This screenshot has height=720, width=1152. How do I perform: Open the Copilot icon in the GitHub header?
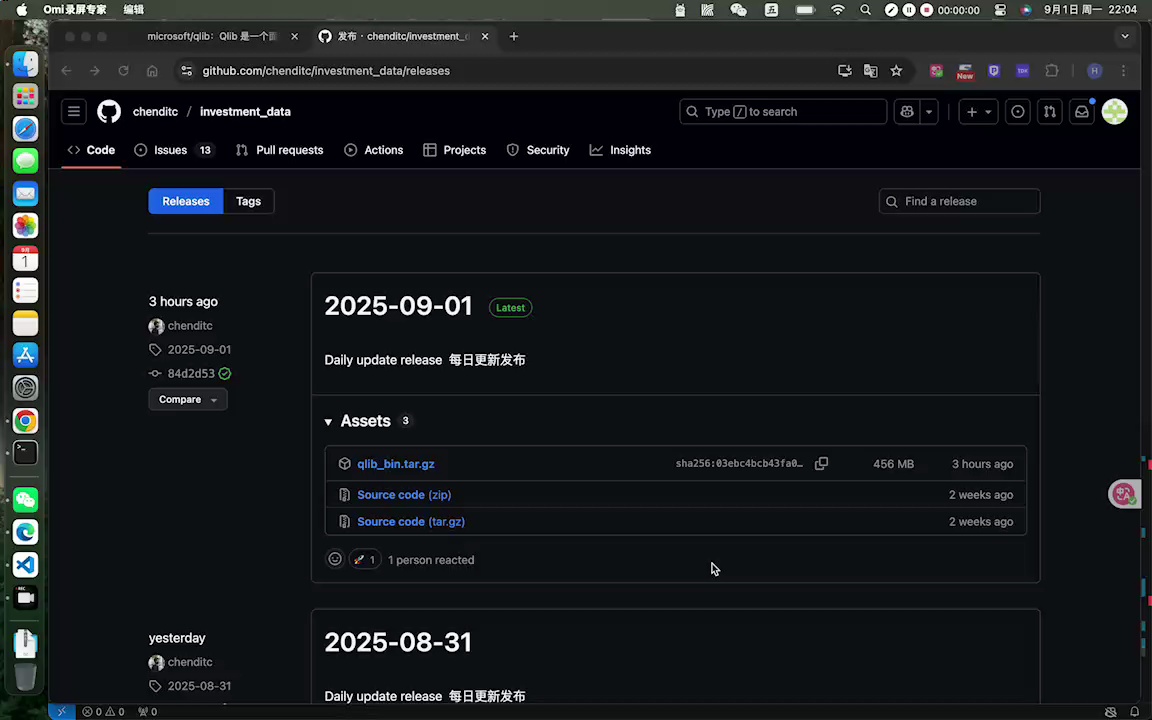pos(906,111)
